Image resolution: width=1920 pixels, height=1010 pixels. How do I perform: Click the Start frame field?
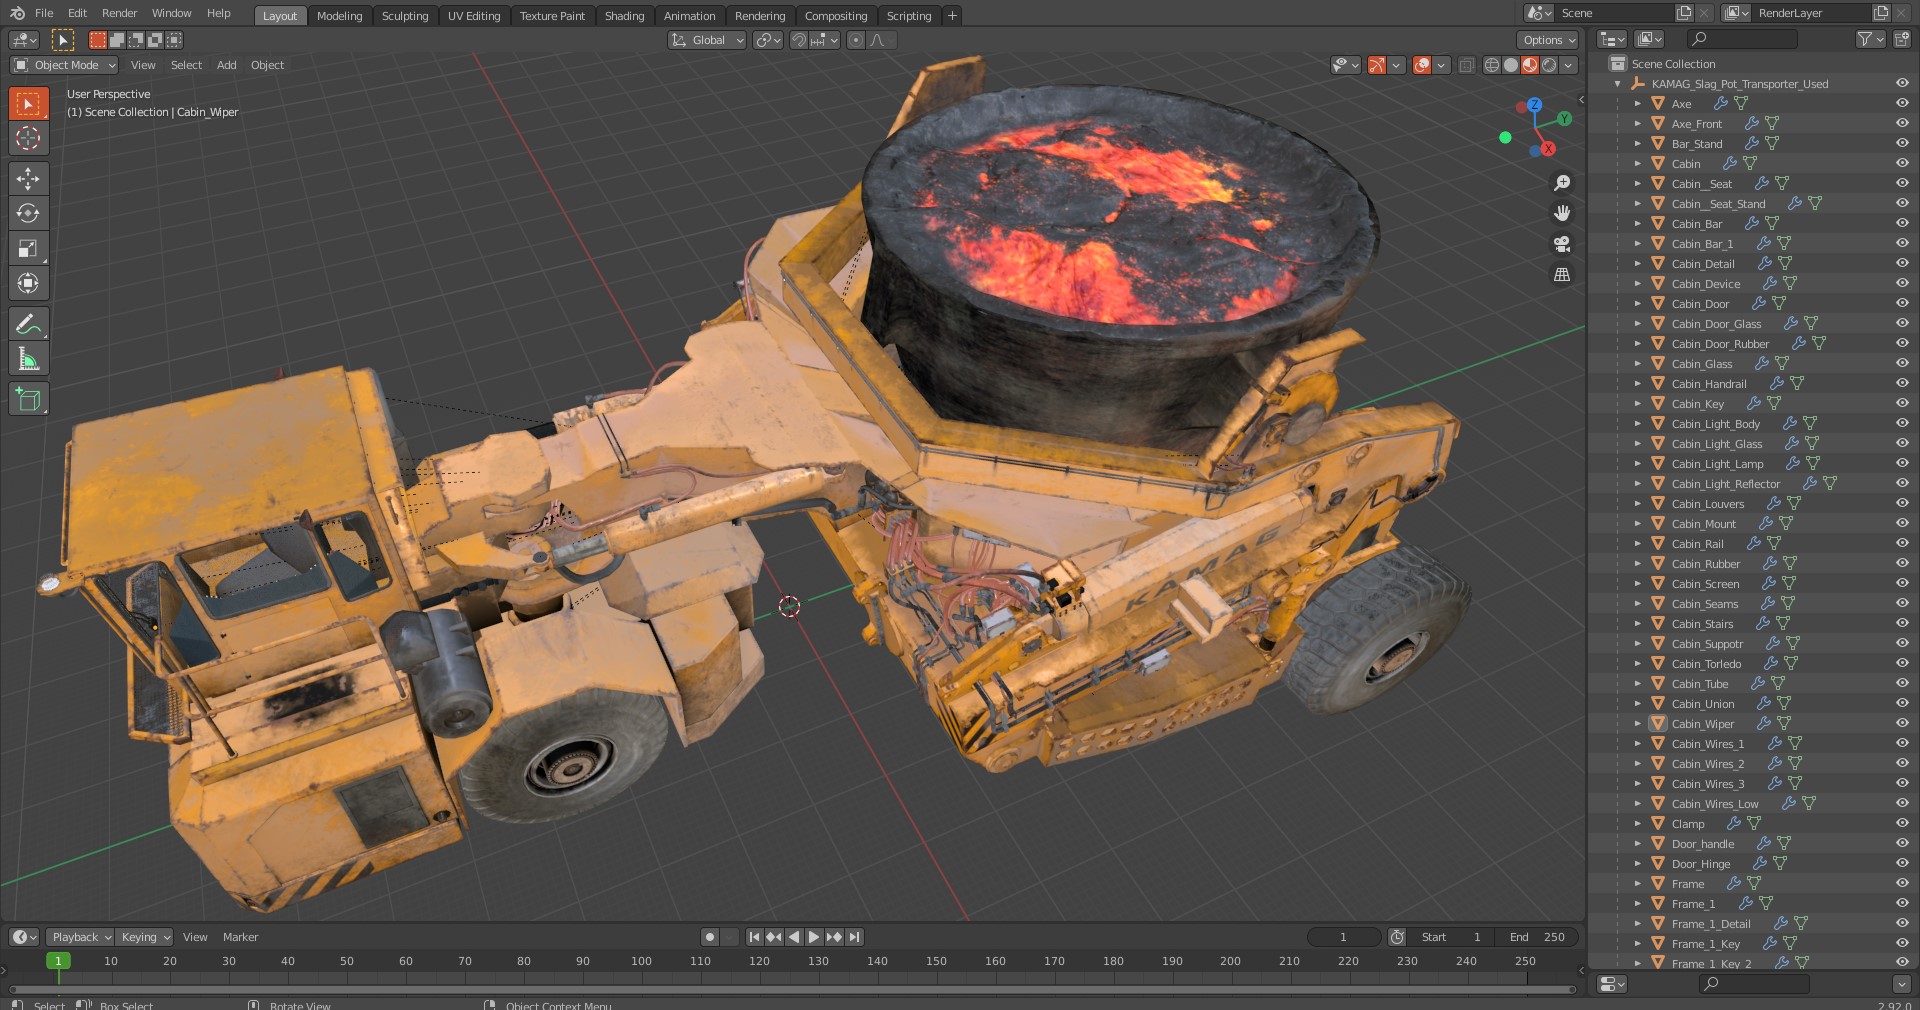pos(1451,937)
